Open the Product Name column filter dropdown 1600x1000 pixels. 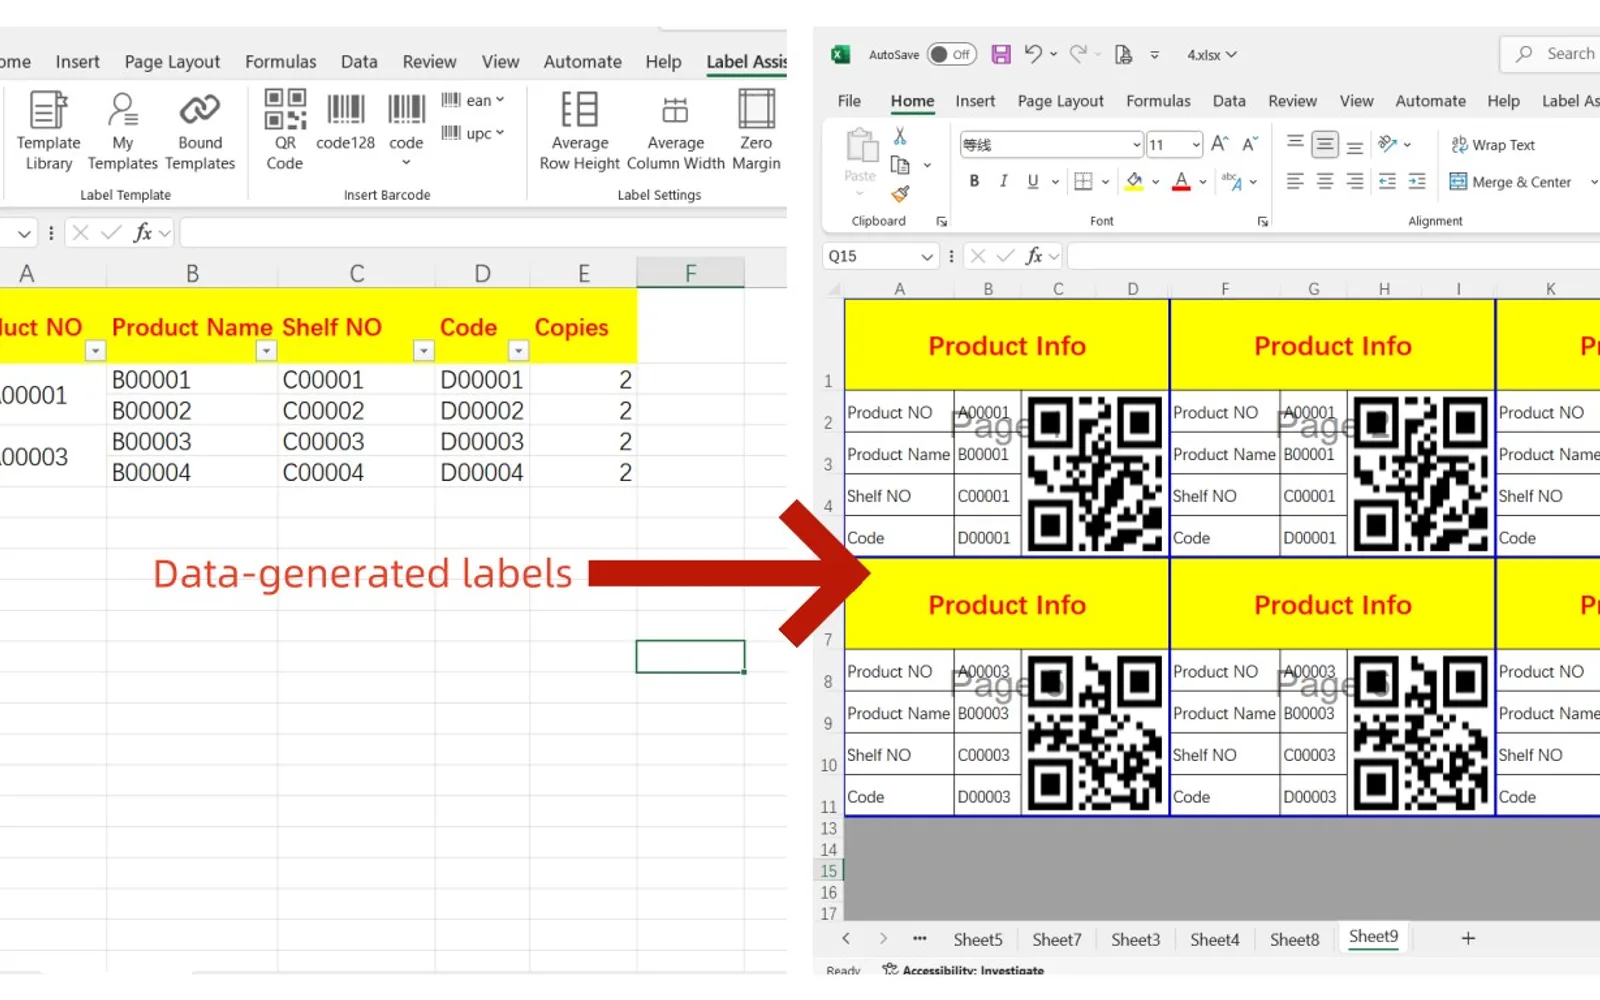[x=266, y=351]
